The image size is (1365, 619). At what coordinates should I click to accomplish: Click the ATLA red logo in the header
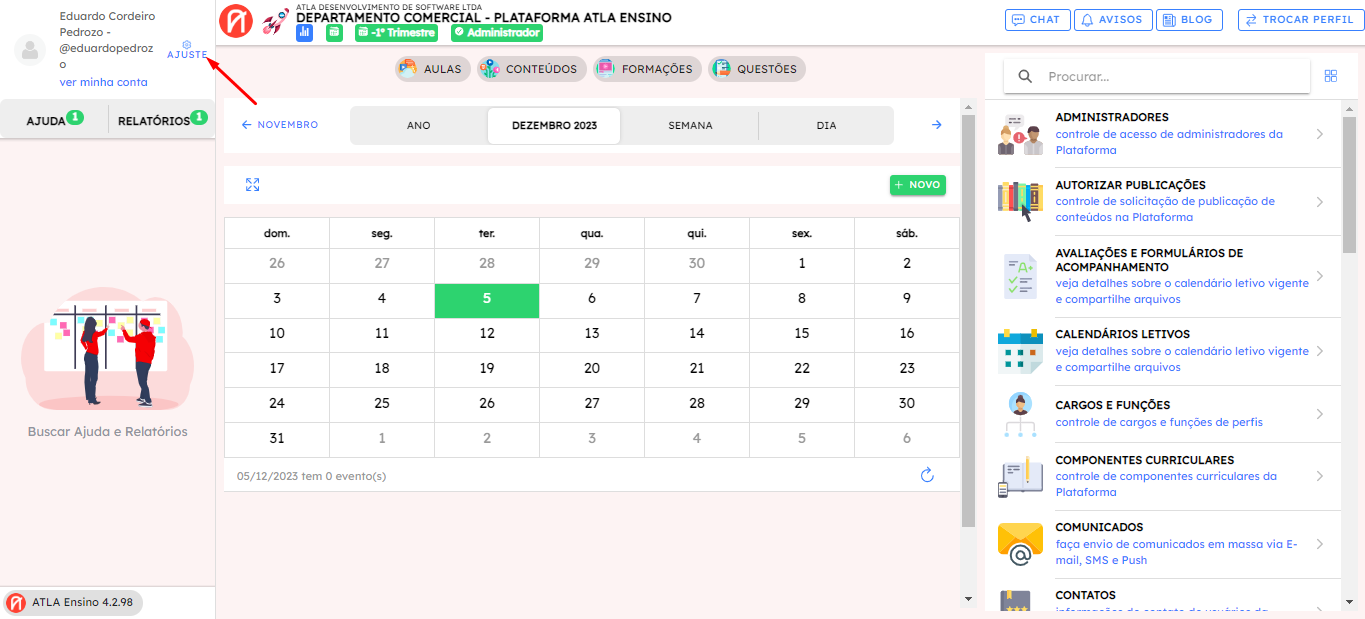236,21
